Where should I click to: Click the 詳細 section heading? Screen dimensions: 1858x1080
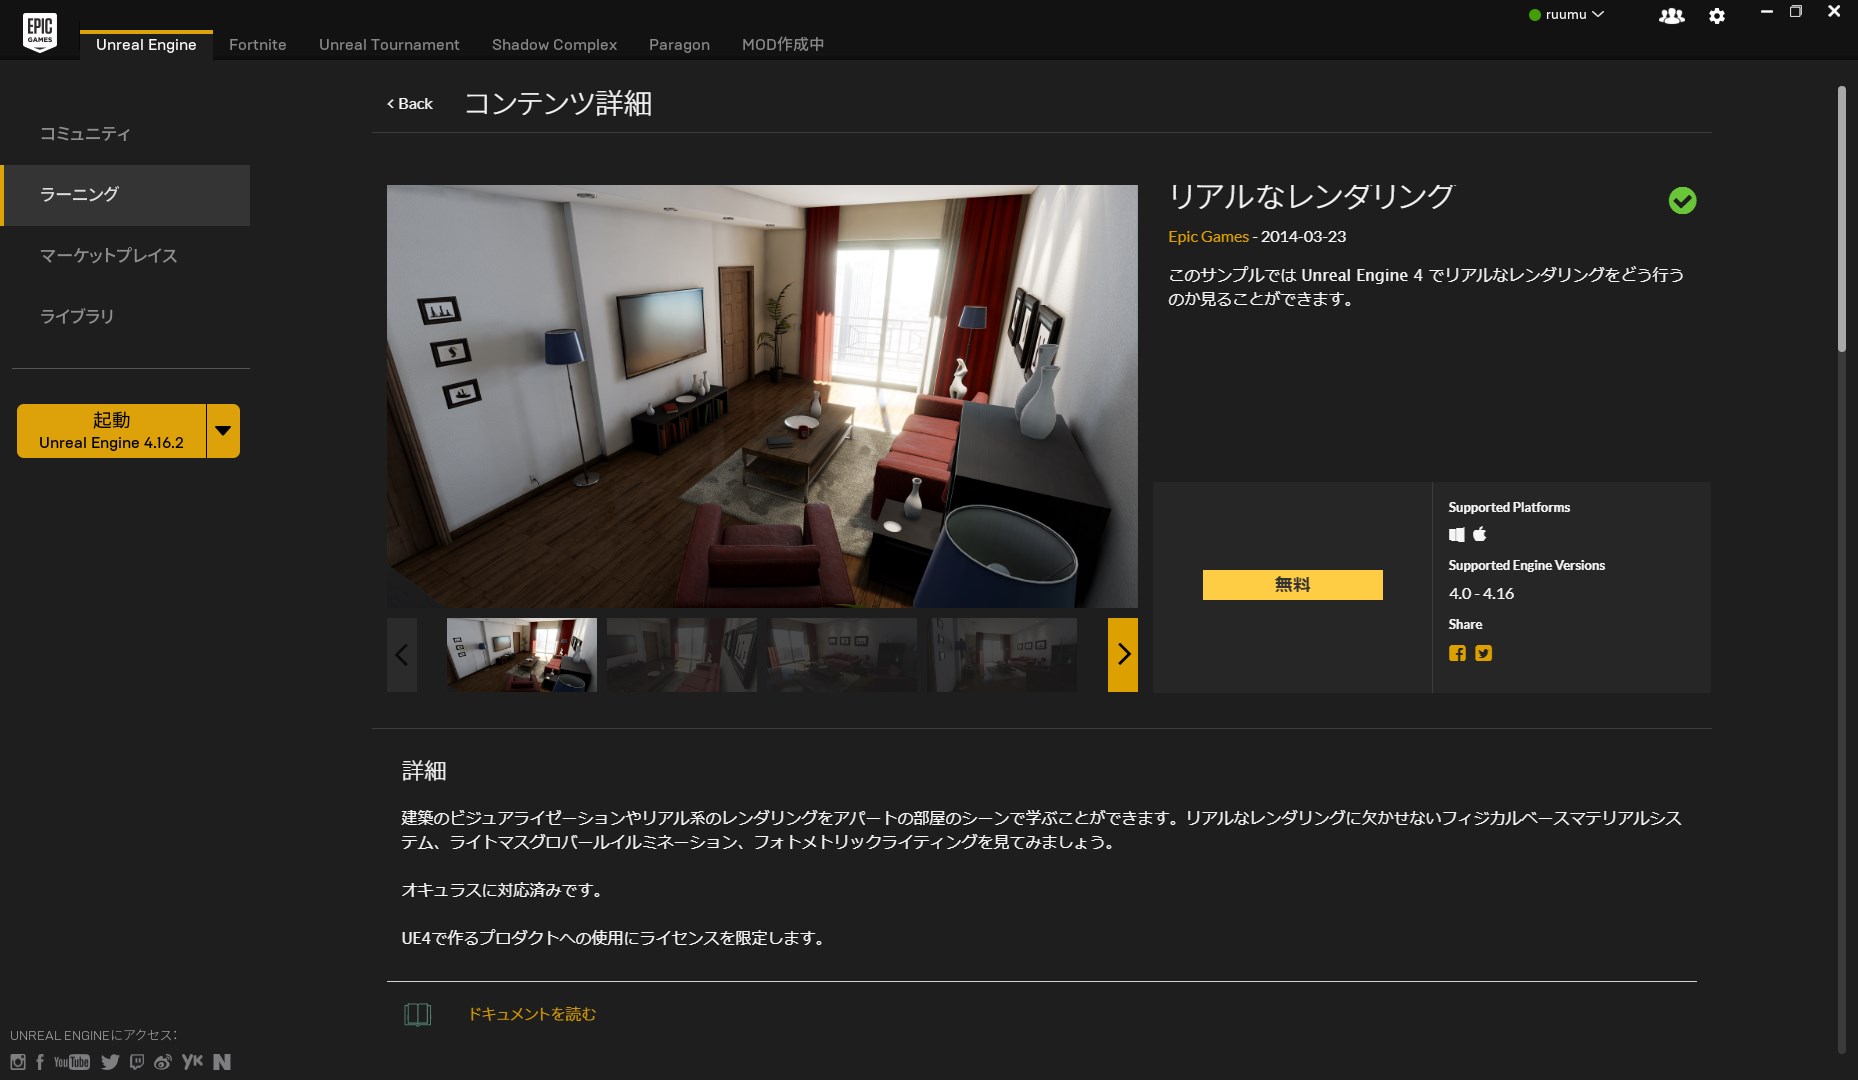[x=424, y=771]
